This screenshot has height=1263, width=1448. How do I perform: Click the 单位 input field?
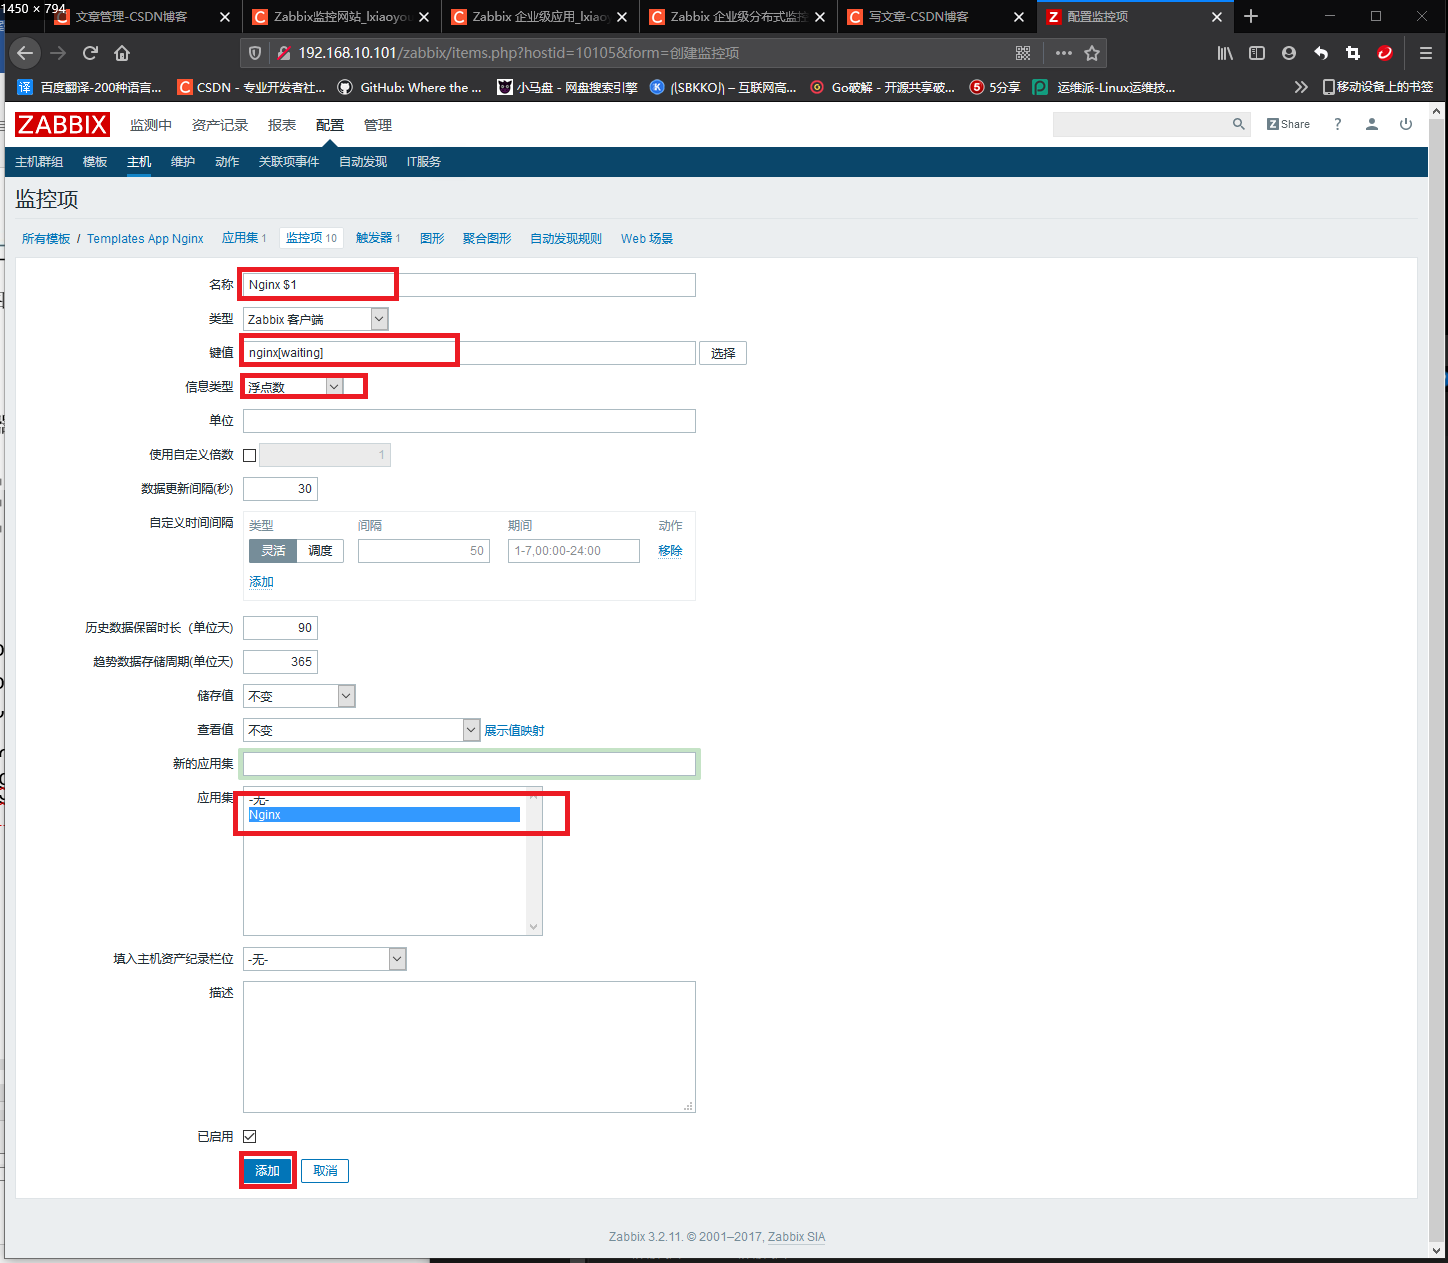[x=469, y=421]
